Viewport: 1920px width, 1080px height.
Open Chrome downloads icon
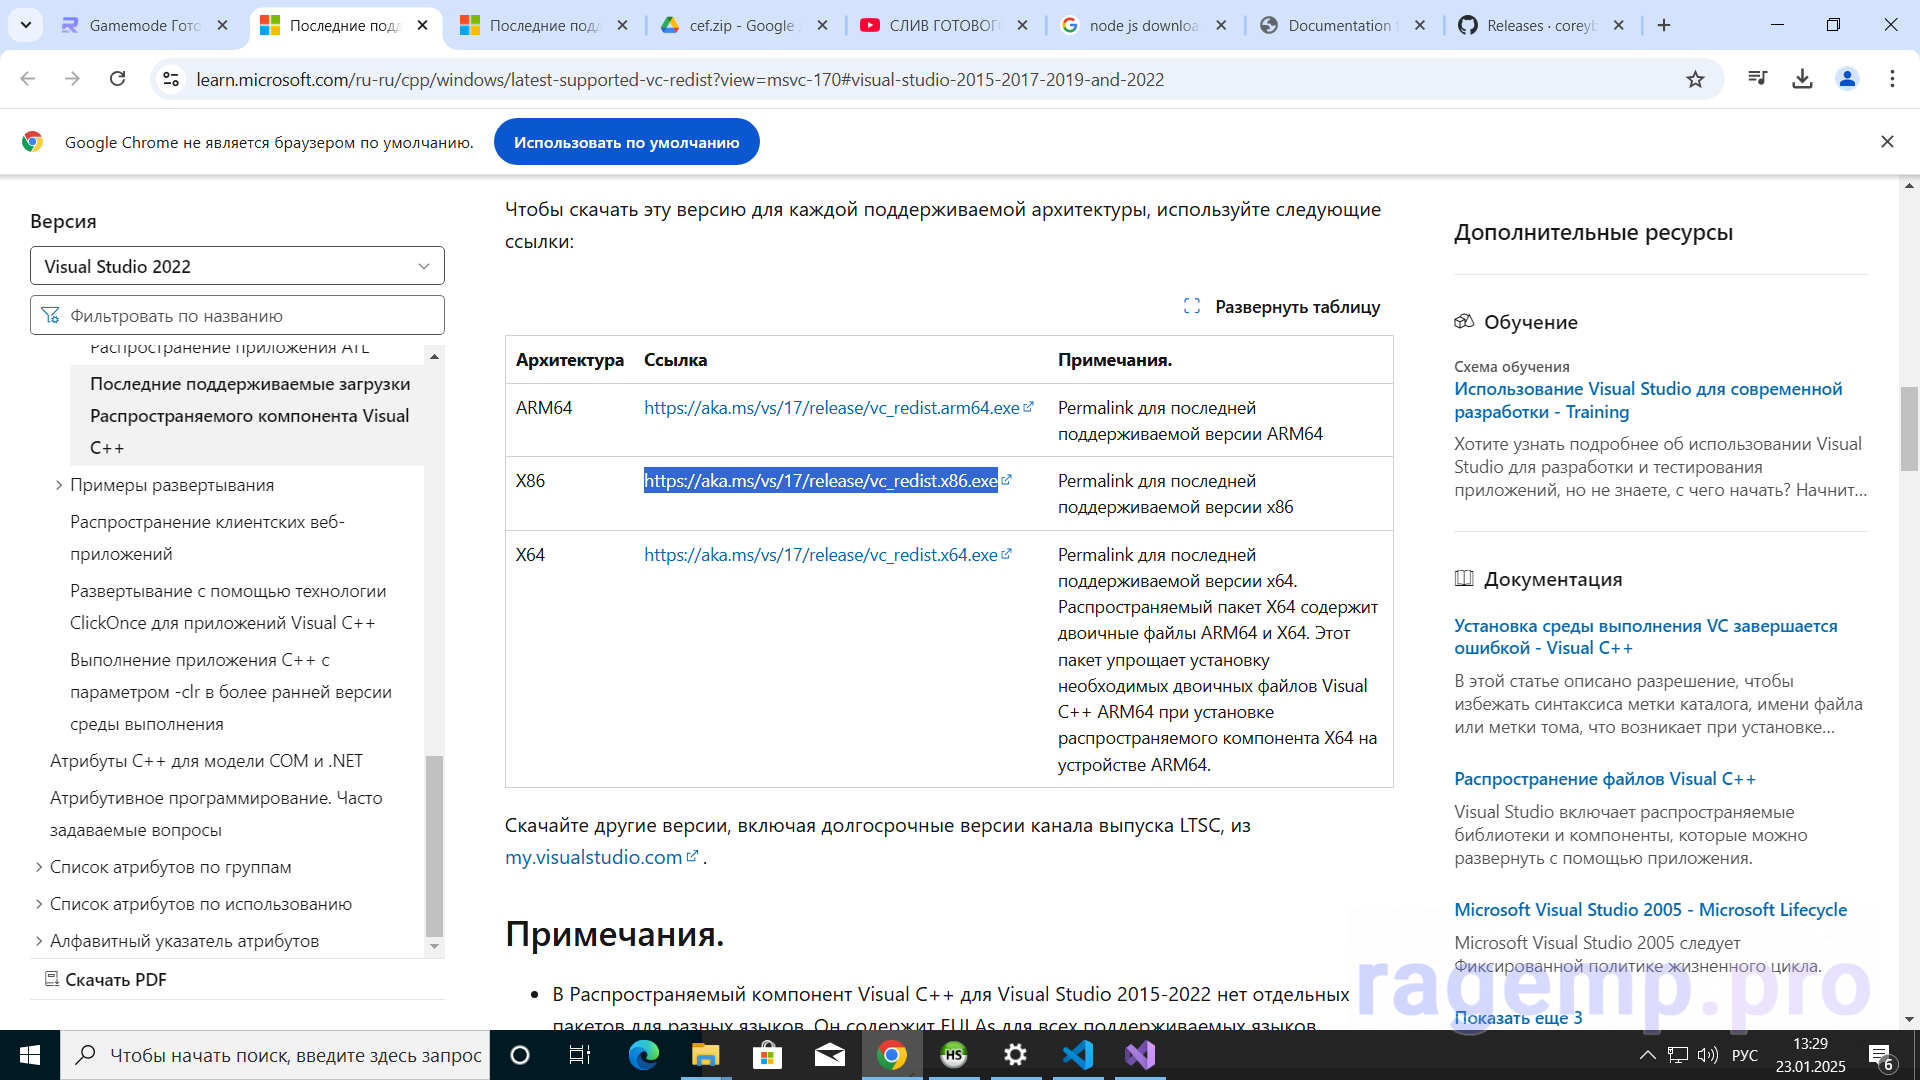click(x=1802, y=79)
